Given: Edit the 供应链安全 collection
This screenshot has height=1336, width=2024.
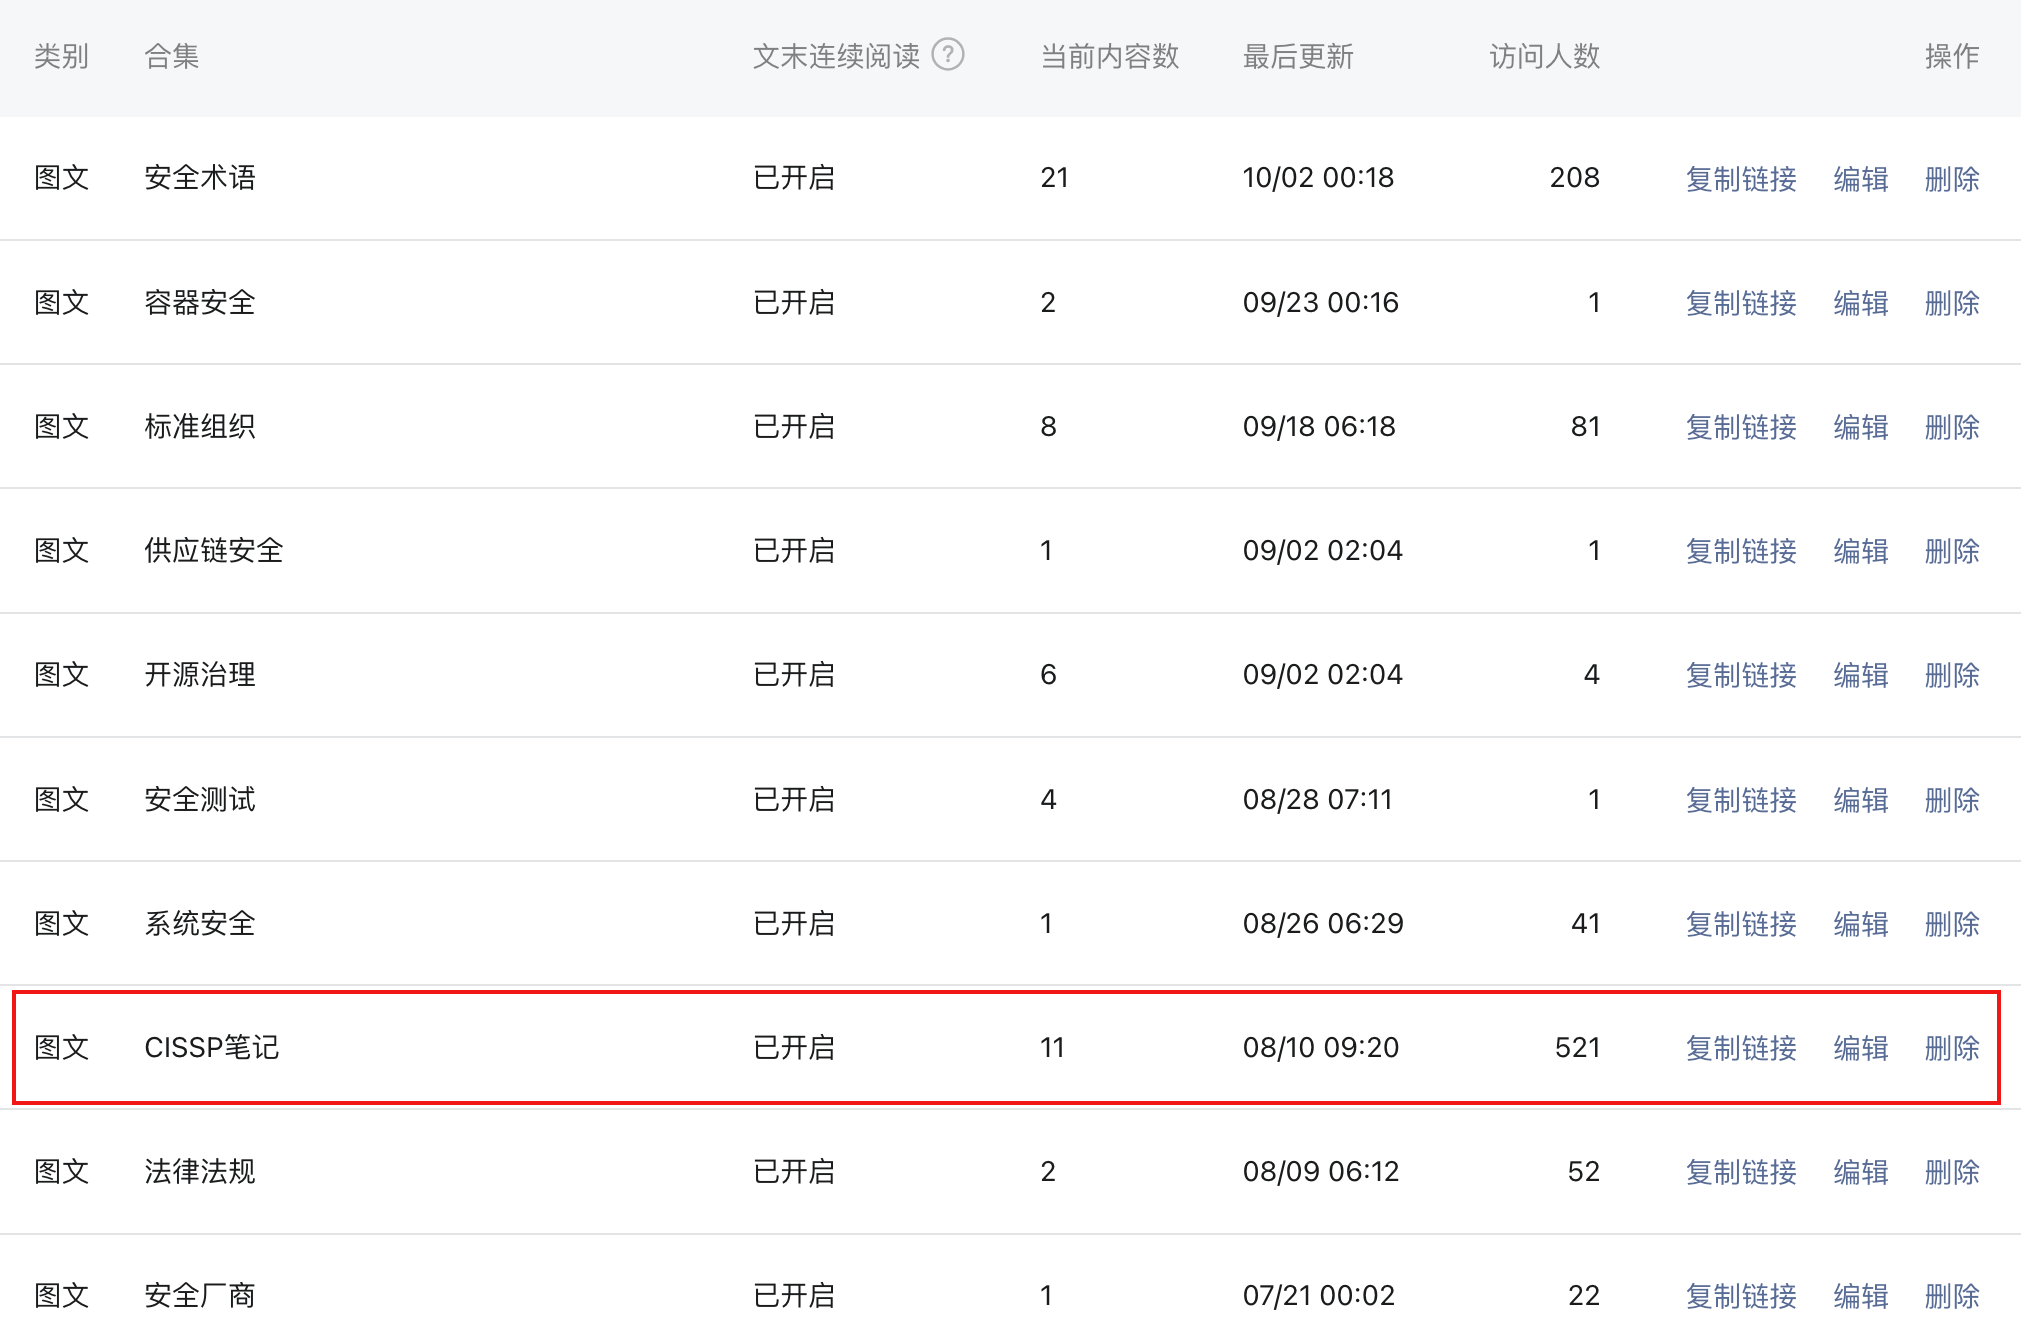Looking at the screenshot, I should click(x=1860, y=551).
